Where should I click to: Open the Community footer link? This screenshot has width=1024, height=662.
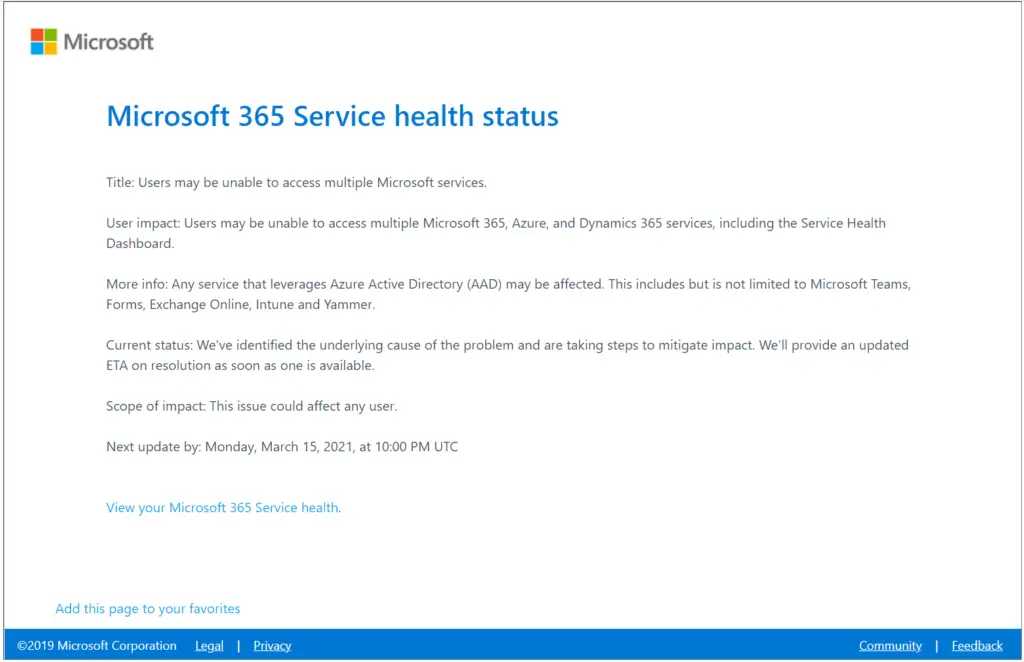tap(890, 646)
